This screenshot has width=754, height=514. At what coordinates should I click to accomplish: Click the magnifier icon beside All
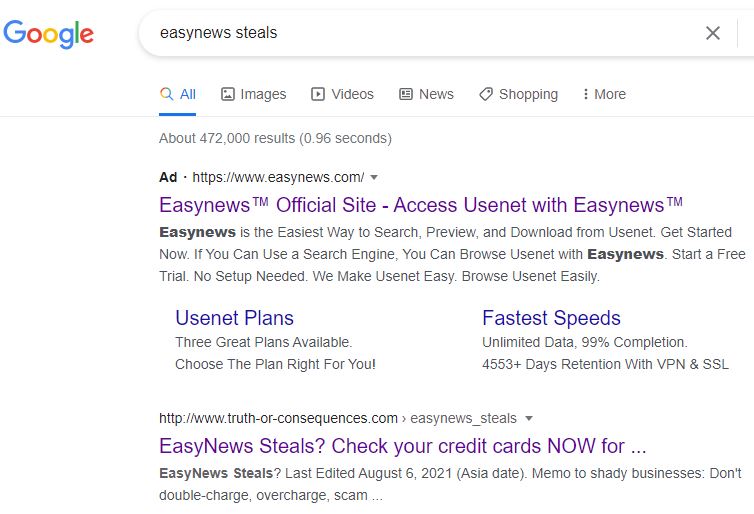(x=166, y=93)
